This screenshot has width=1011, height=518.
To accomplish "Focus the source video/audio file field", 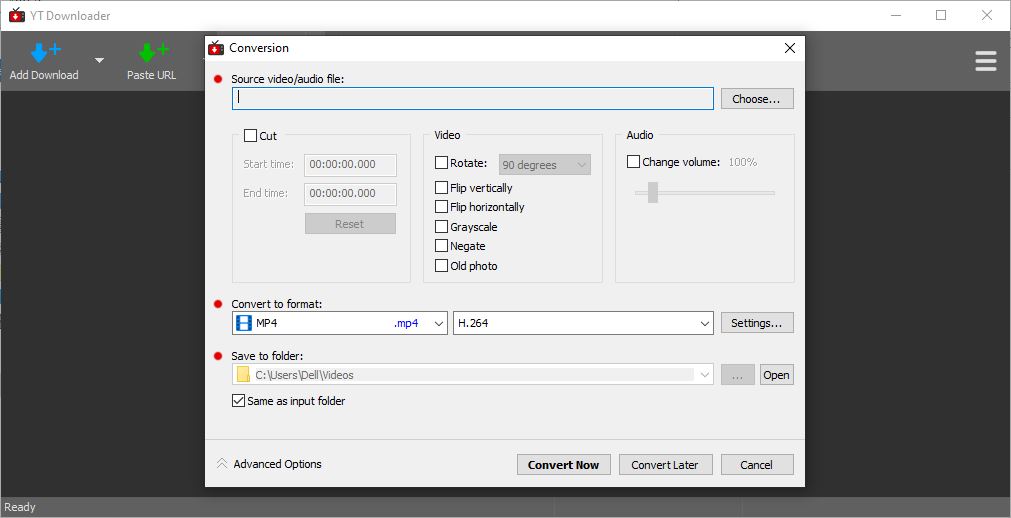I will coord(473,99).
